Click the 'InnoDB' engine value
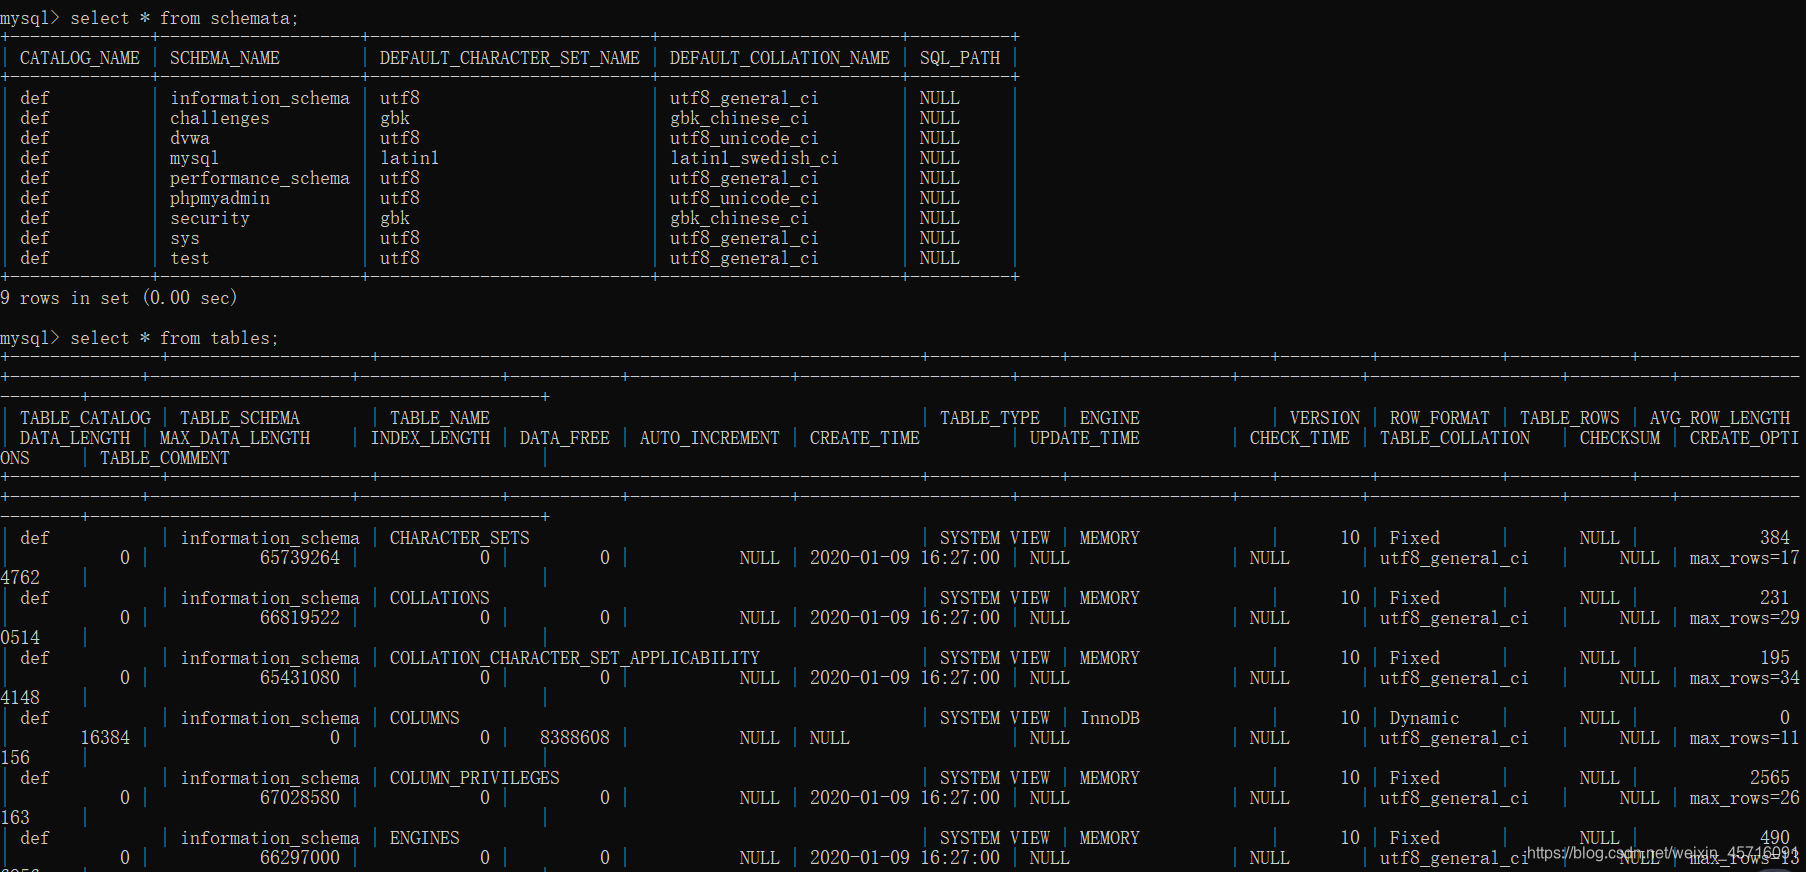Screen dimensions: 1807x872 point(1110,718)
